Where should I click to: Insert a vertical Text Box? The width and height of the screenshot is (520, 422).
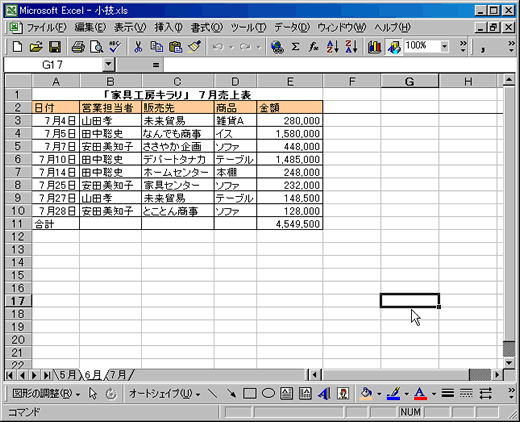pyautogui.click(x=305, y=394)
